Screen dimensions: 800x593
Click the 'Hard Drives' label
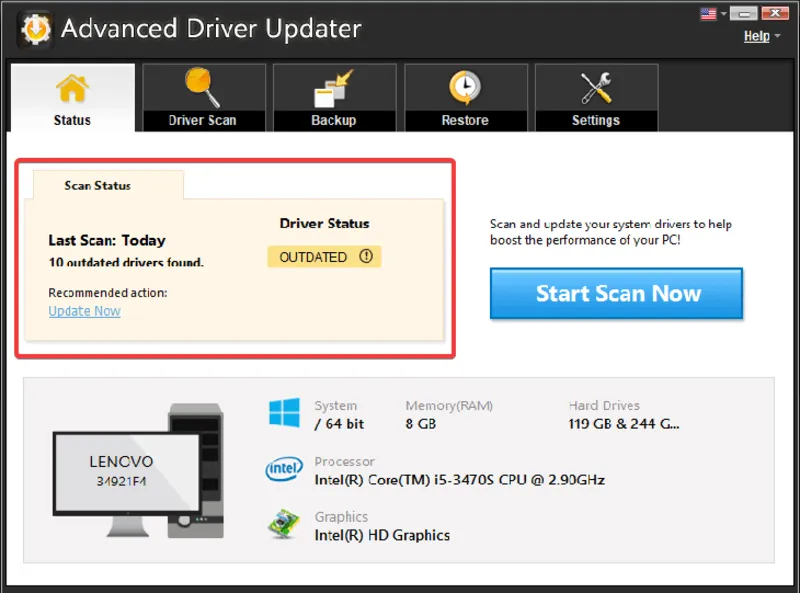604,405
